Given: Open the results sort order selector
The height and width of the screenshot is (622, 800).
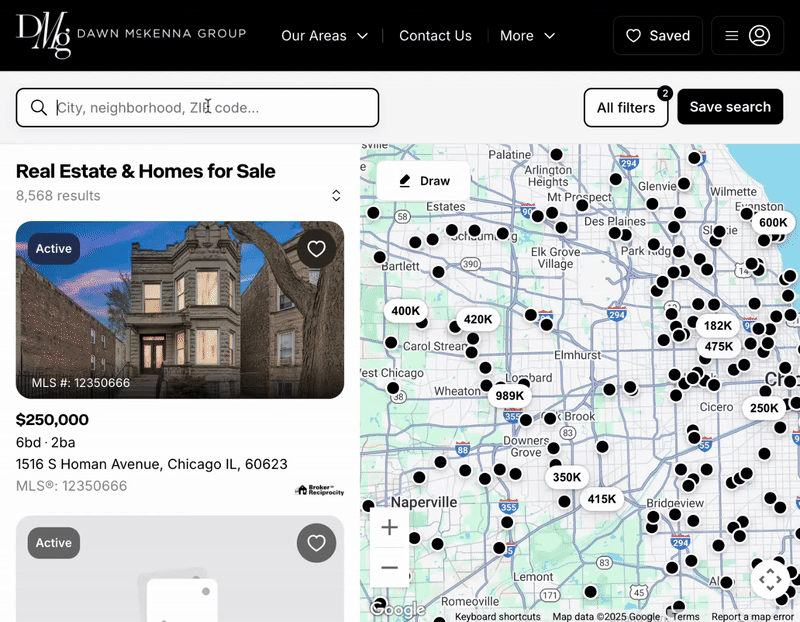Looking at the screenshot, I should click(336, 195).
